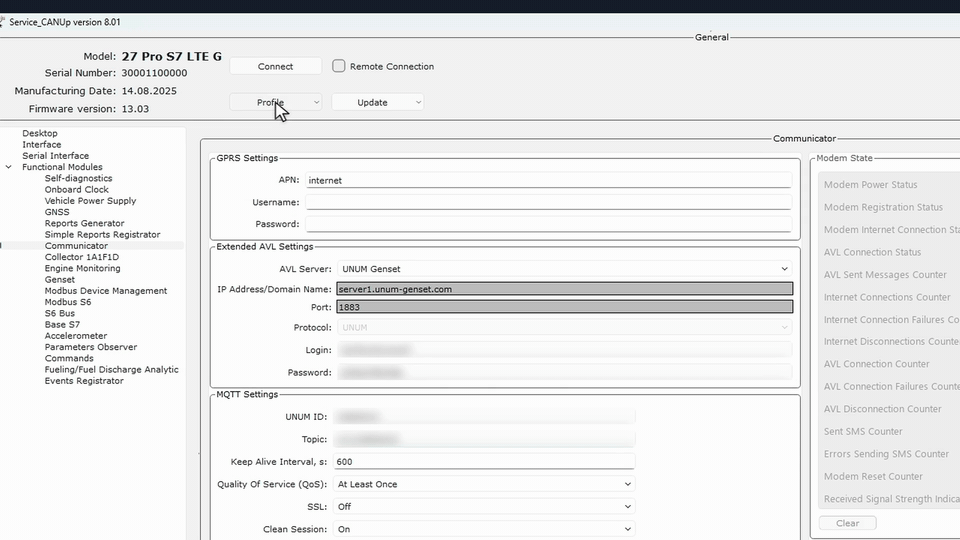Viewport: 960px width, 540px height.
Task: Open the Profile dropdown arrow
Action: (x=316, y=102)
